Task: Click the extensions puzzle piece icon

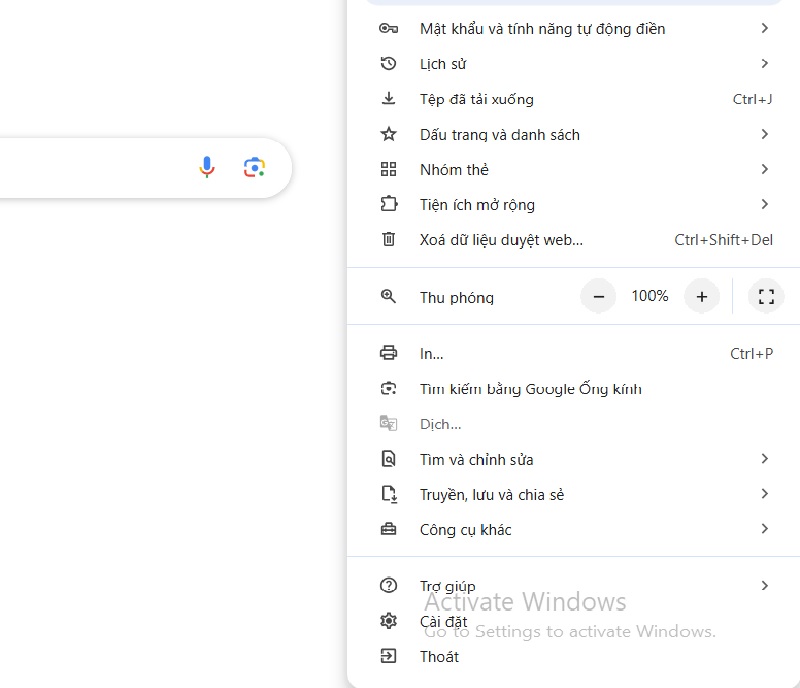Action: tap(389, 204)
